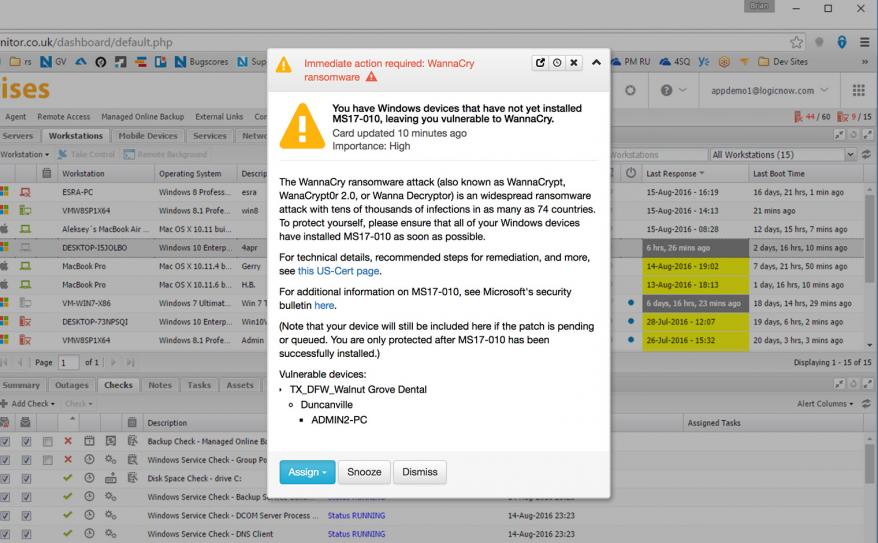
Task: Untick rightmost checked box in Backup Check row
Action: coord(26,442)
